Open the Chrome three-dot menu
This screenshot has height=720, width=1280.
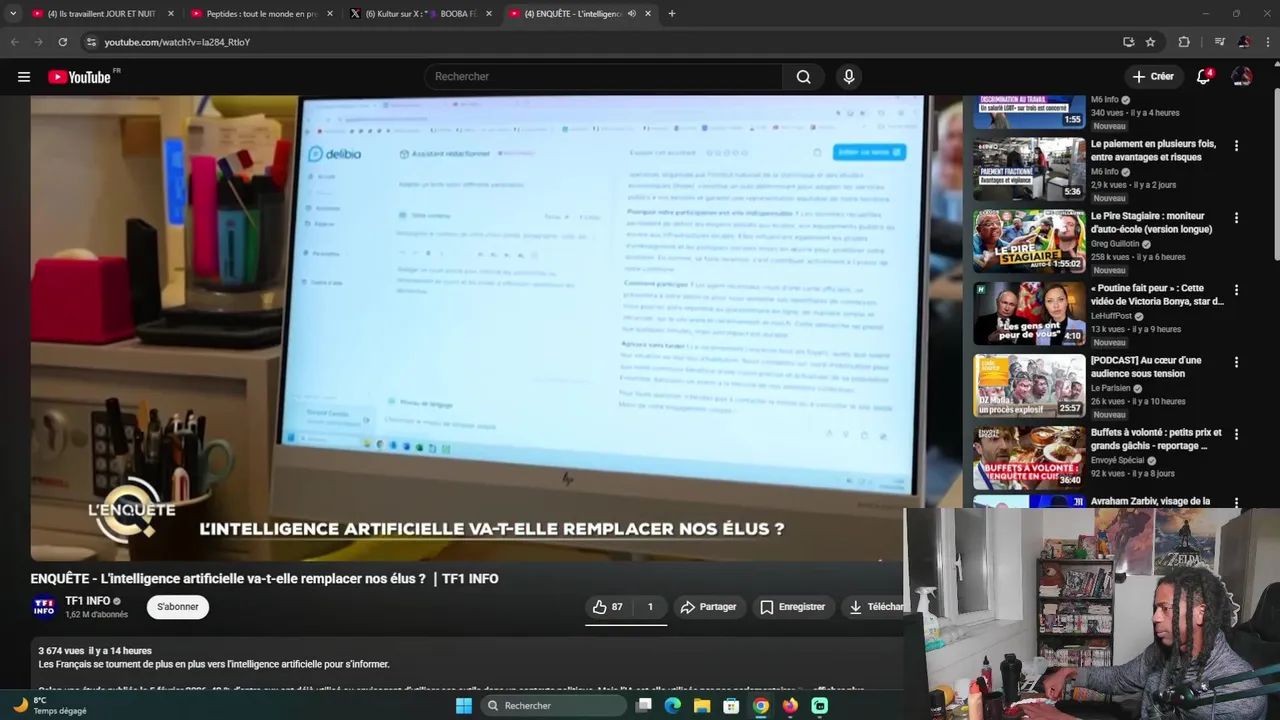click(1268, 42)
